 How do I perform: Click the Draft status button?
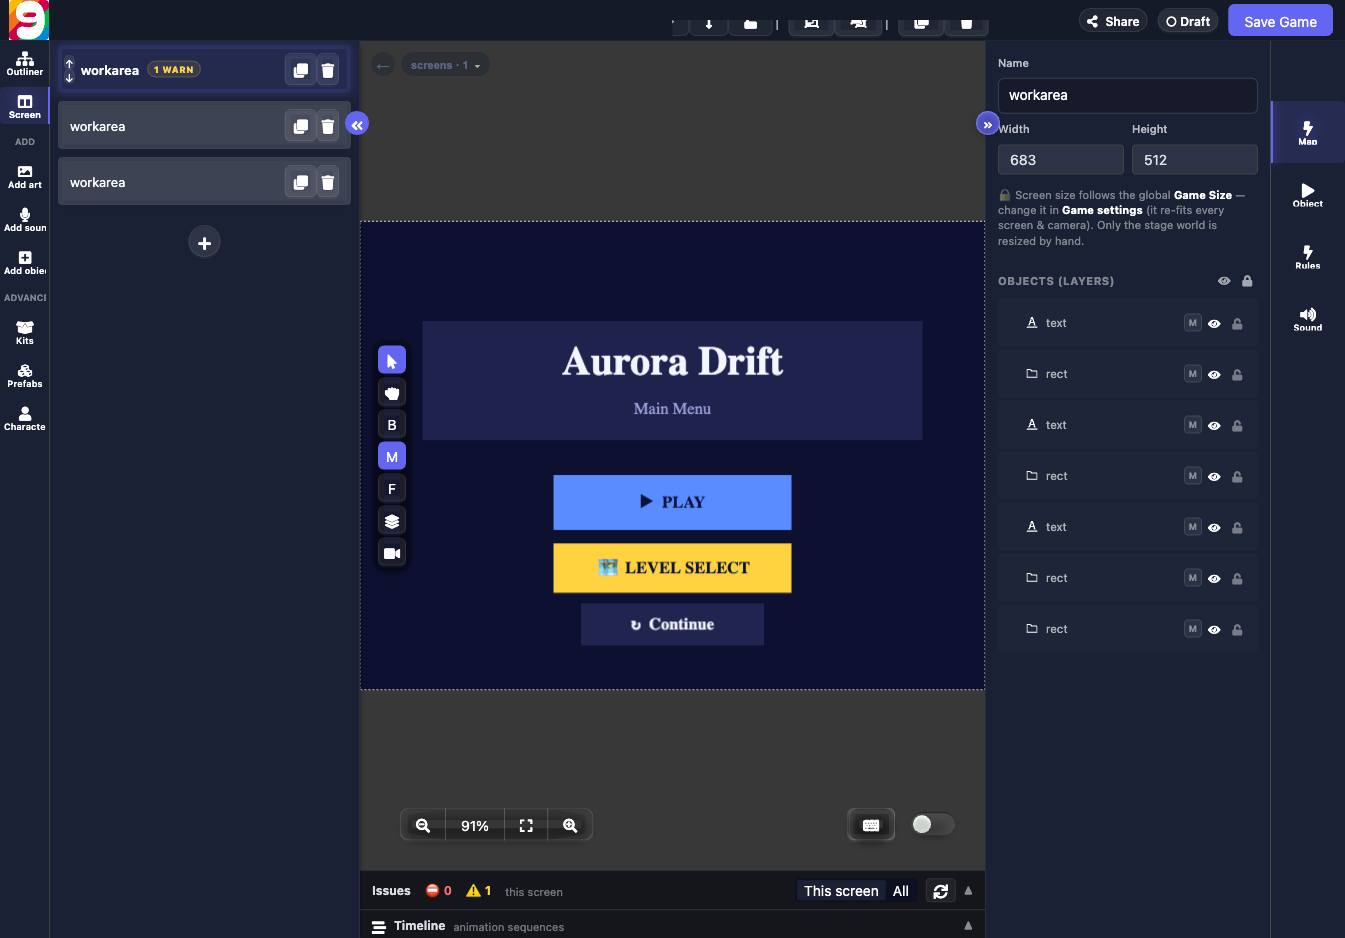click(x=1188, y=21)
